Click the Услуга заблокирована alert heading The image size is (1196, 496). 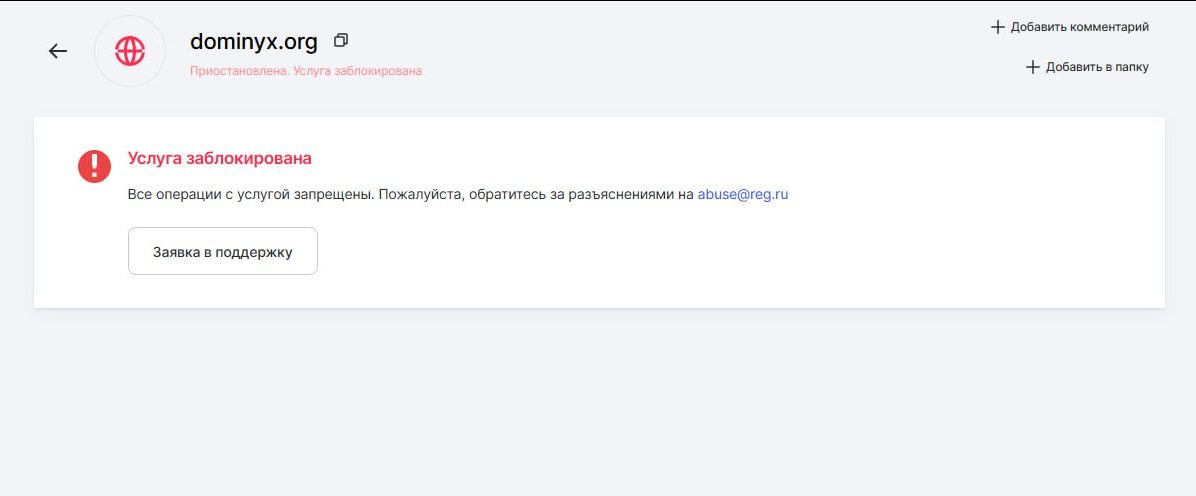point(219,158)
